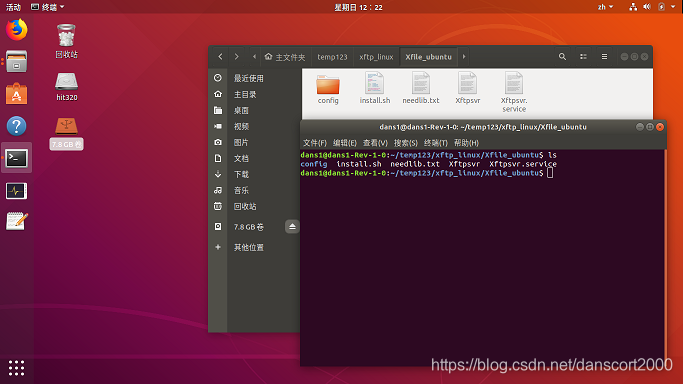Open the clock 星期日 12:22
Viewport: 683px width, 384px height.
pyautogui.click(x=358, y=7)
